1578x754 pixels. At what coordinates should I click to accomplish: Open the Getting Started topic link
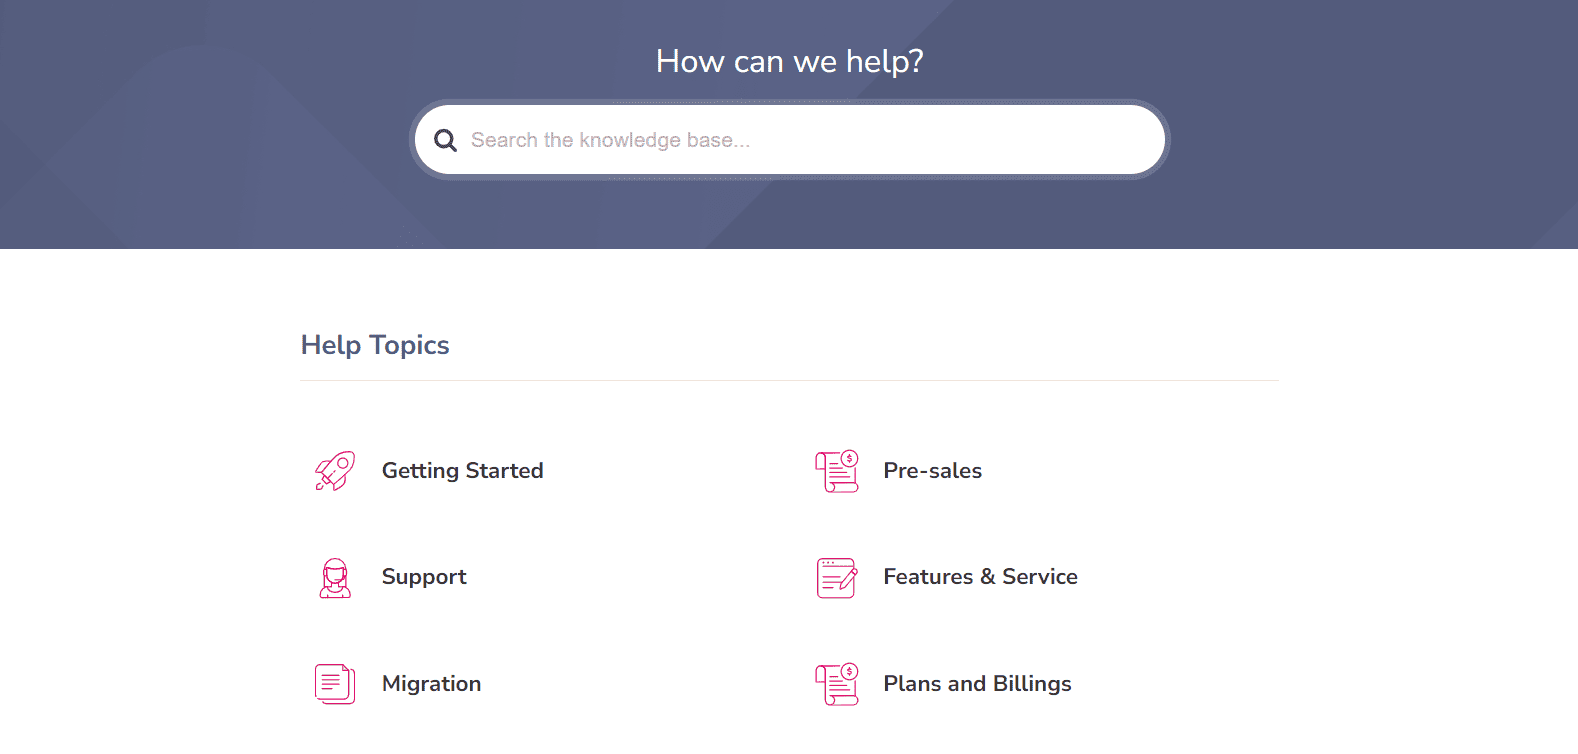click(462, 471)
